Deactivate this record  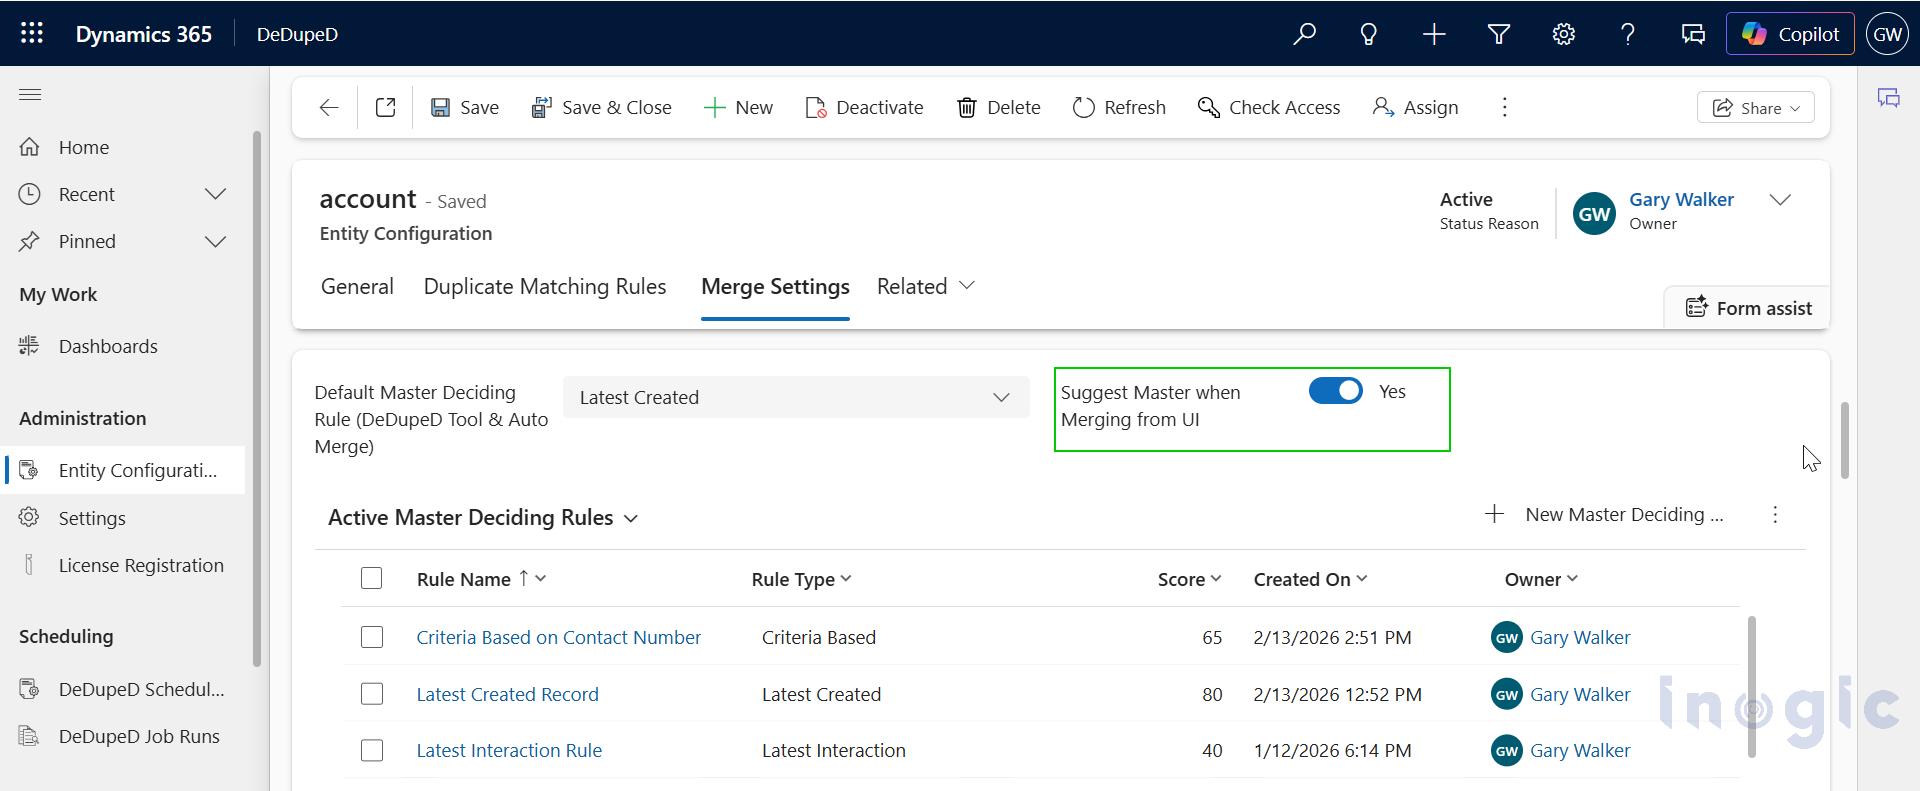click(864, 107)
